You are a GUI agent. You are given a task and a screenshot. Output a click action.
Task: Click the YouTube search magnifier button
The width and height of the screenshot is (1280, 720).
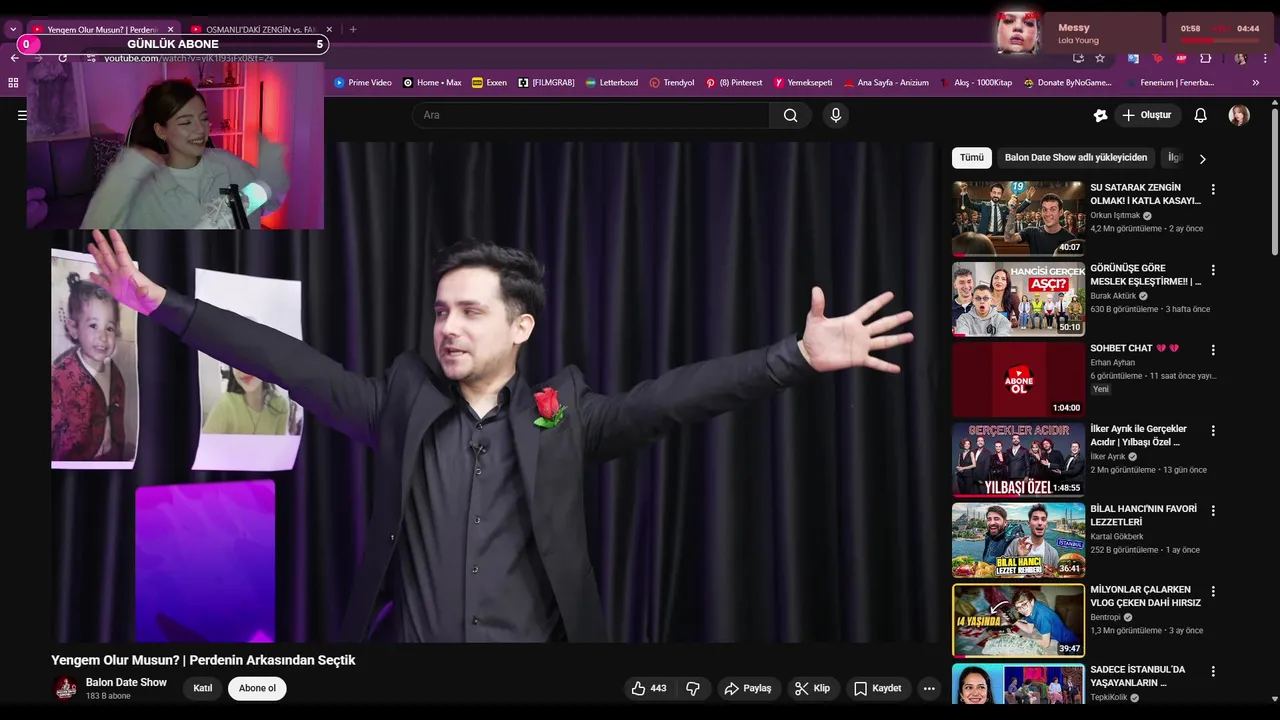(x=791, y=115)
